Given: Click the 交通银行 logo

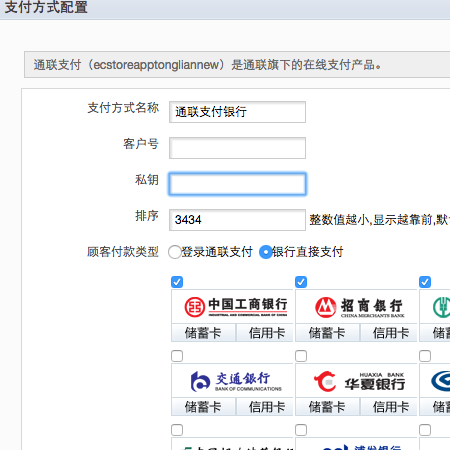Looking at the screenshot, I should point(236,381).
